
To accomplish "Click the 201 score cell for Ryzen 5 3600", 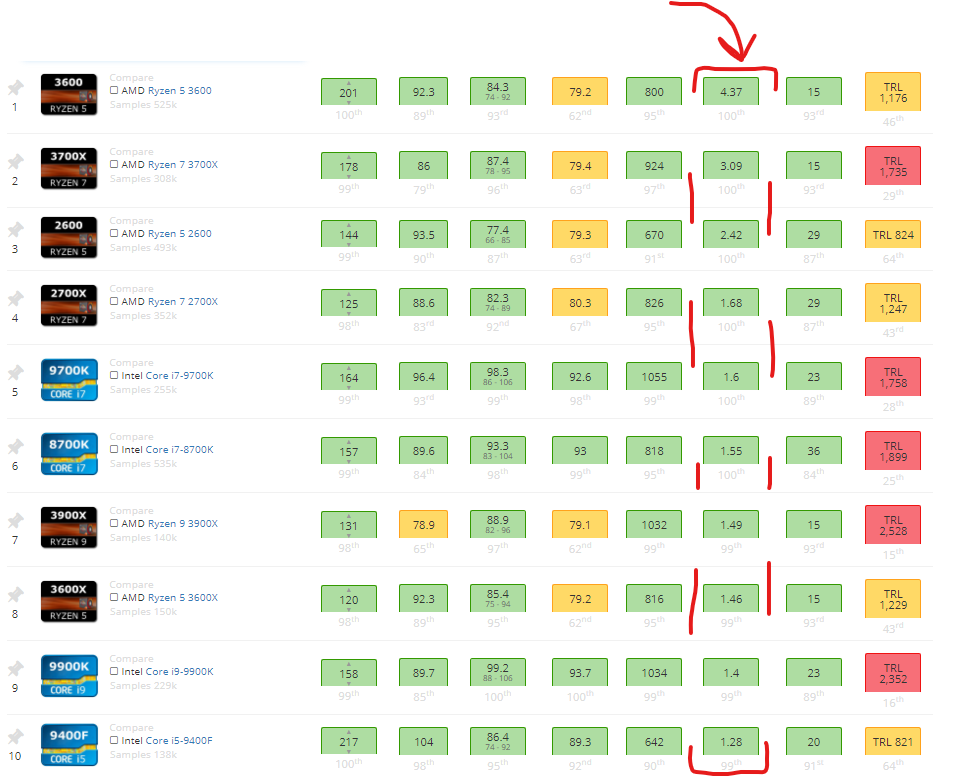I will [348, 92].
